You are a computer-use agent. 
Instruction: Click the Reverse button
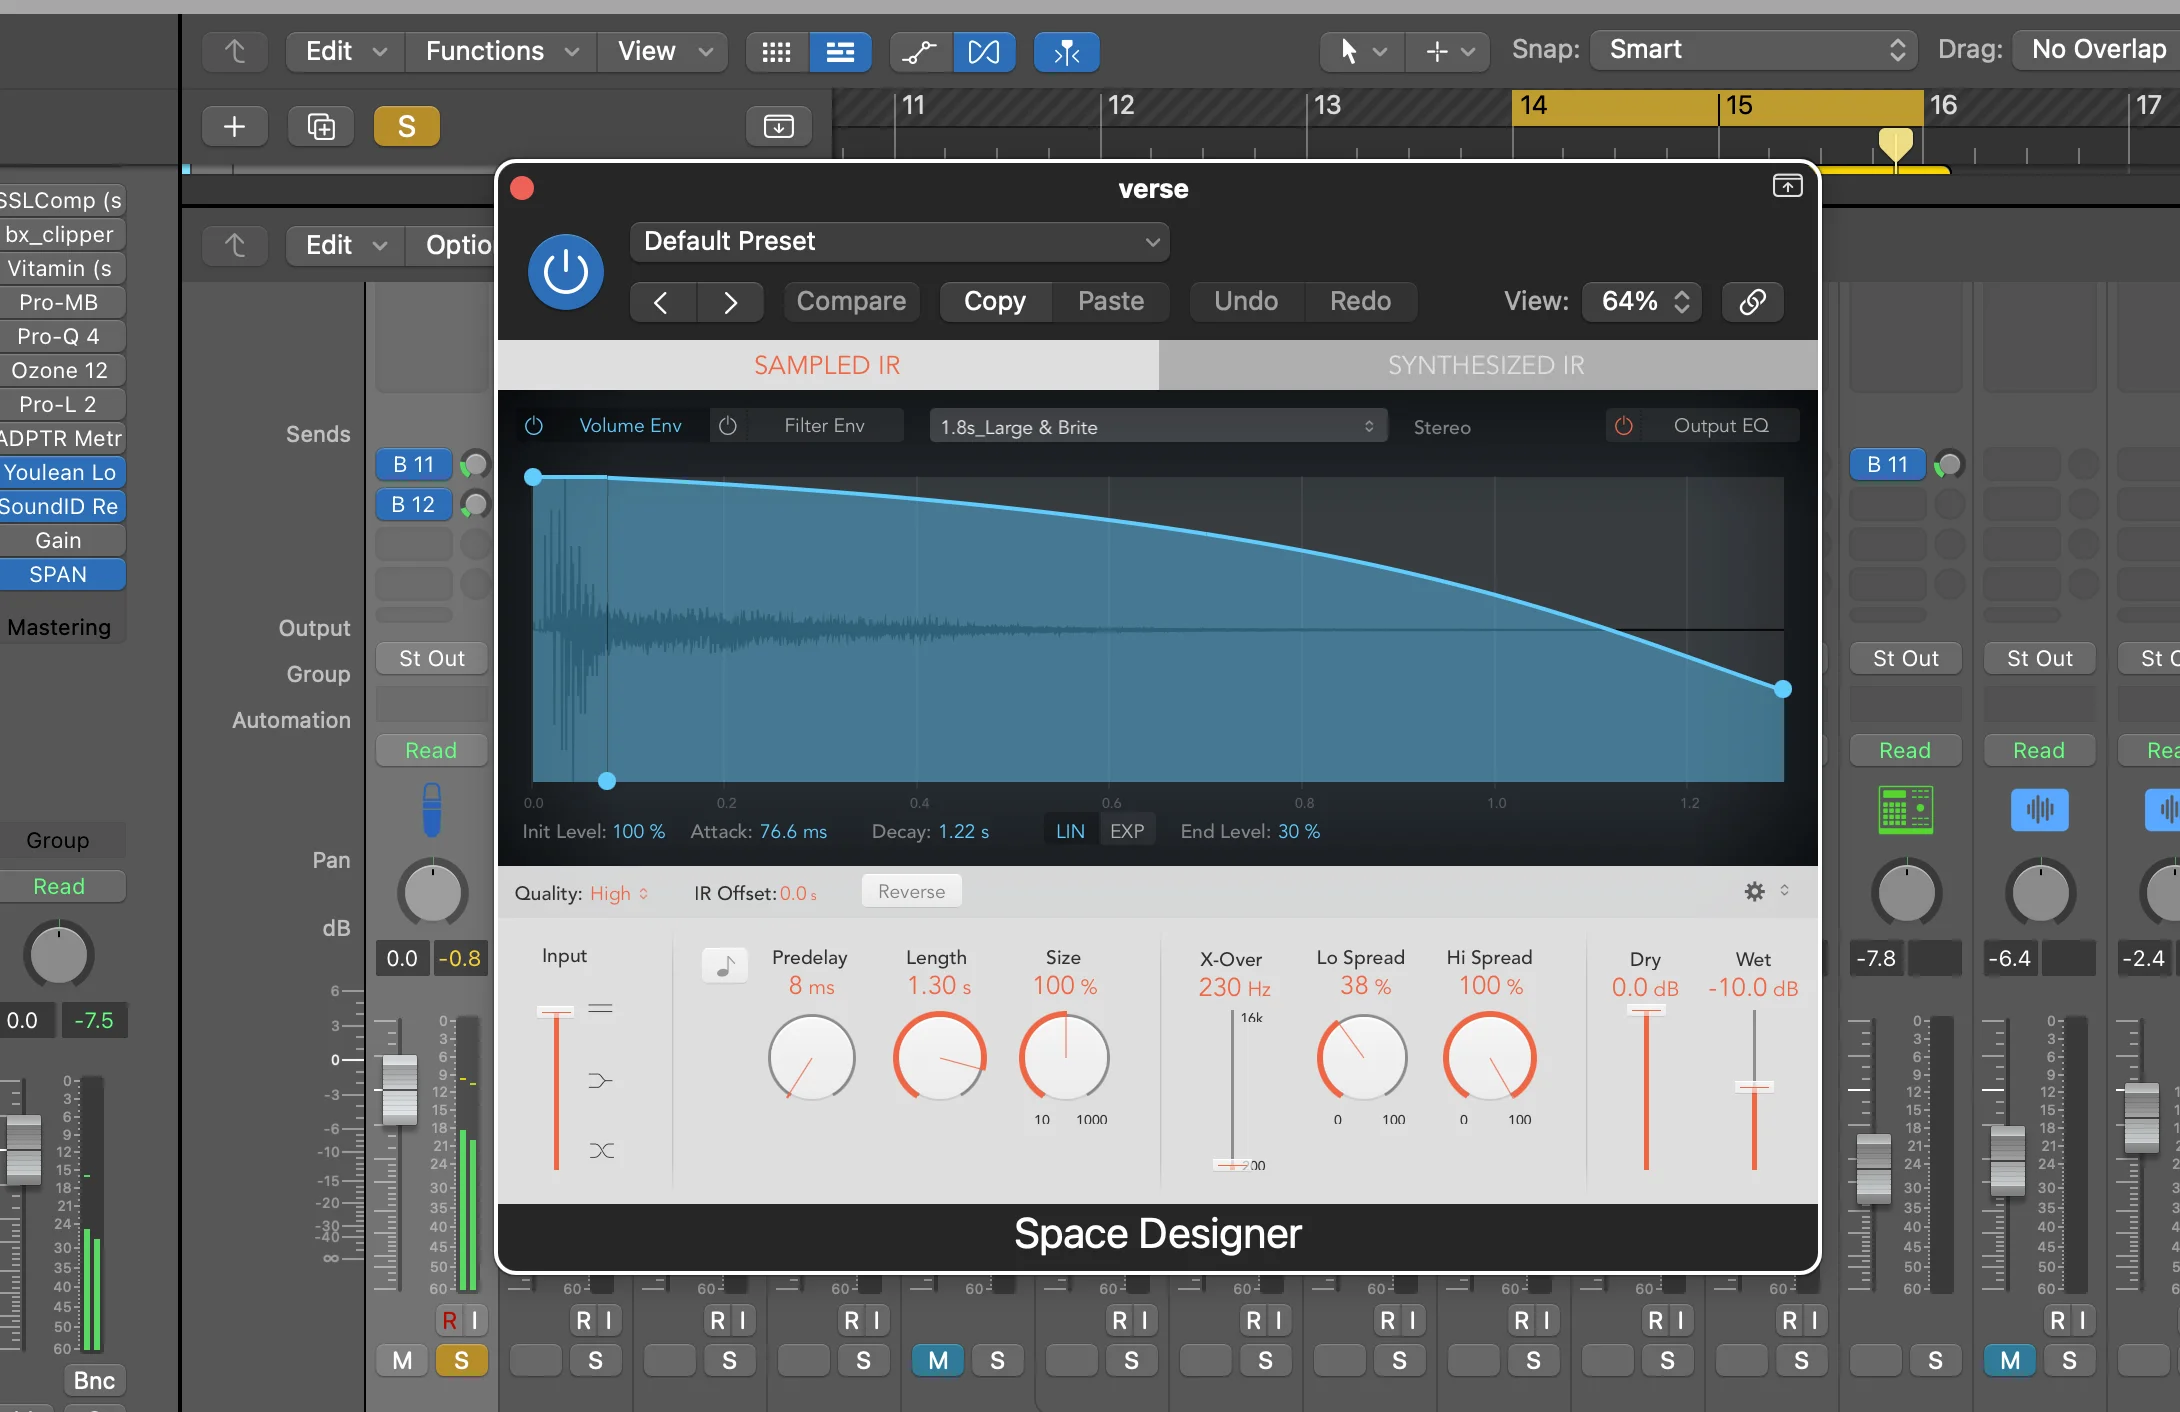click(910, 890)
